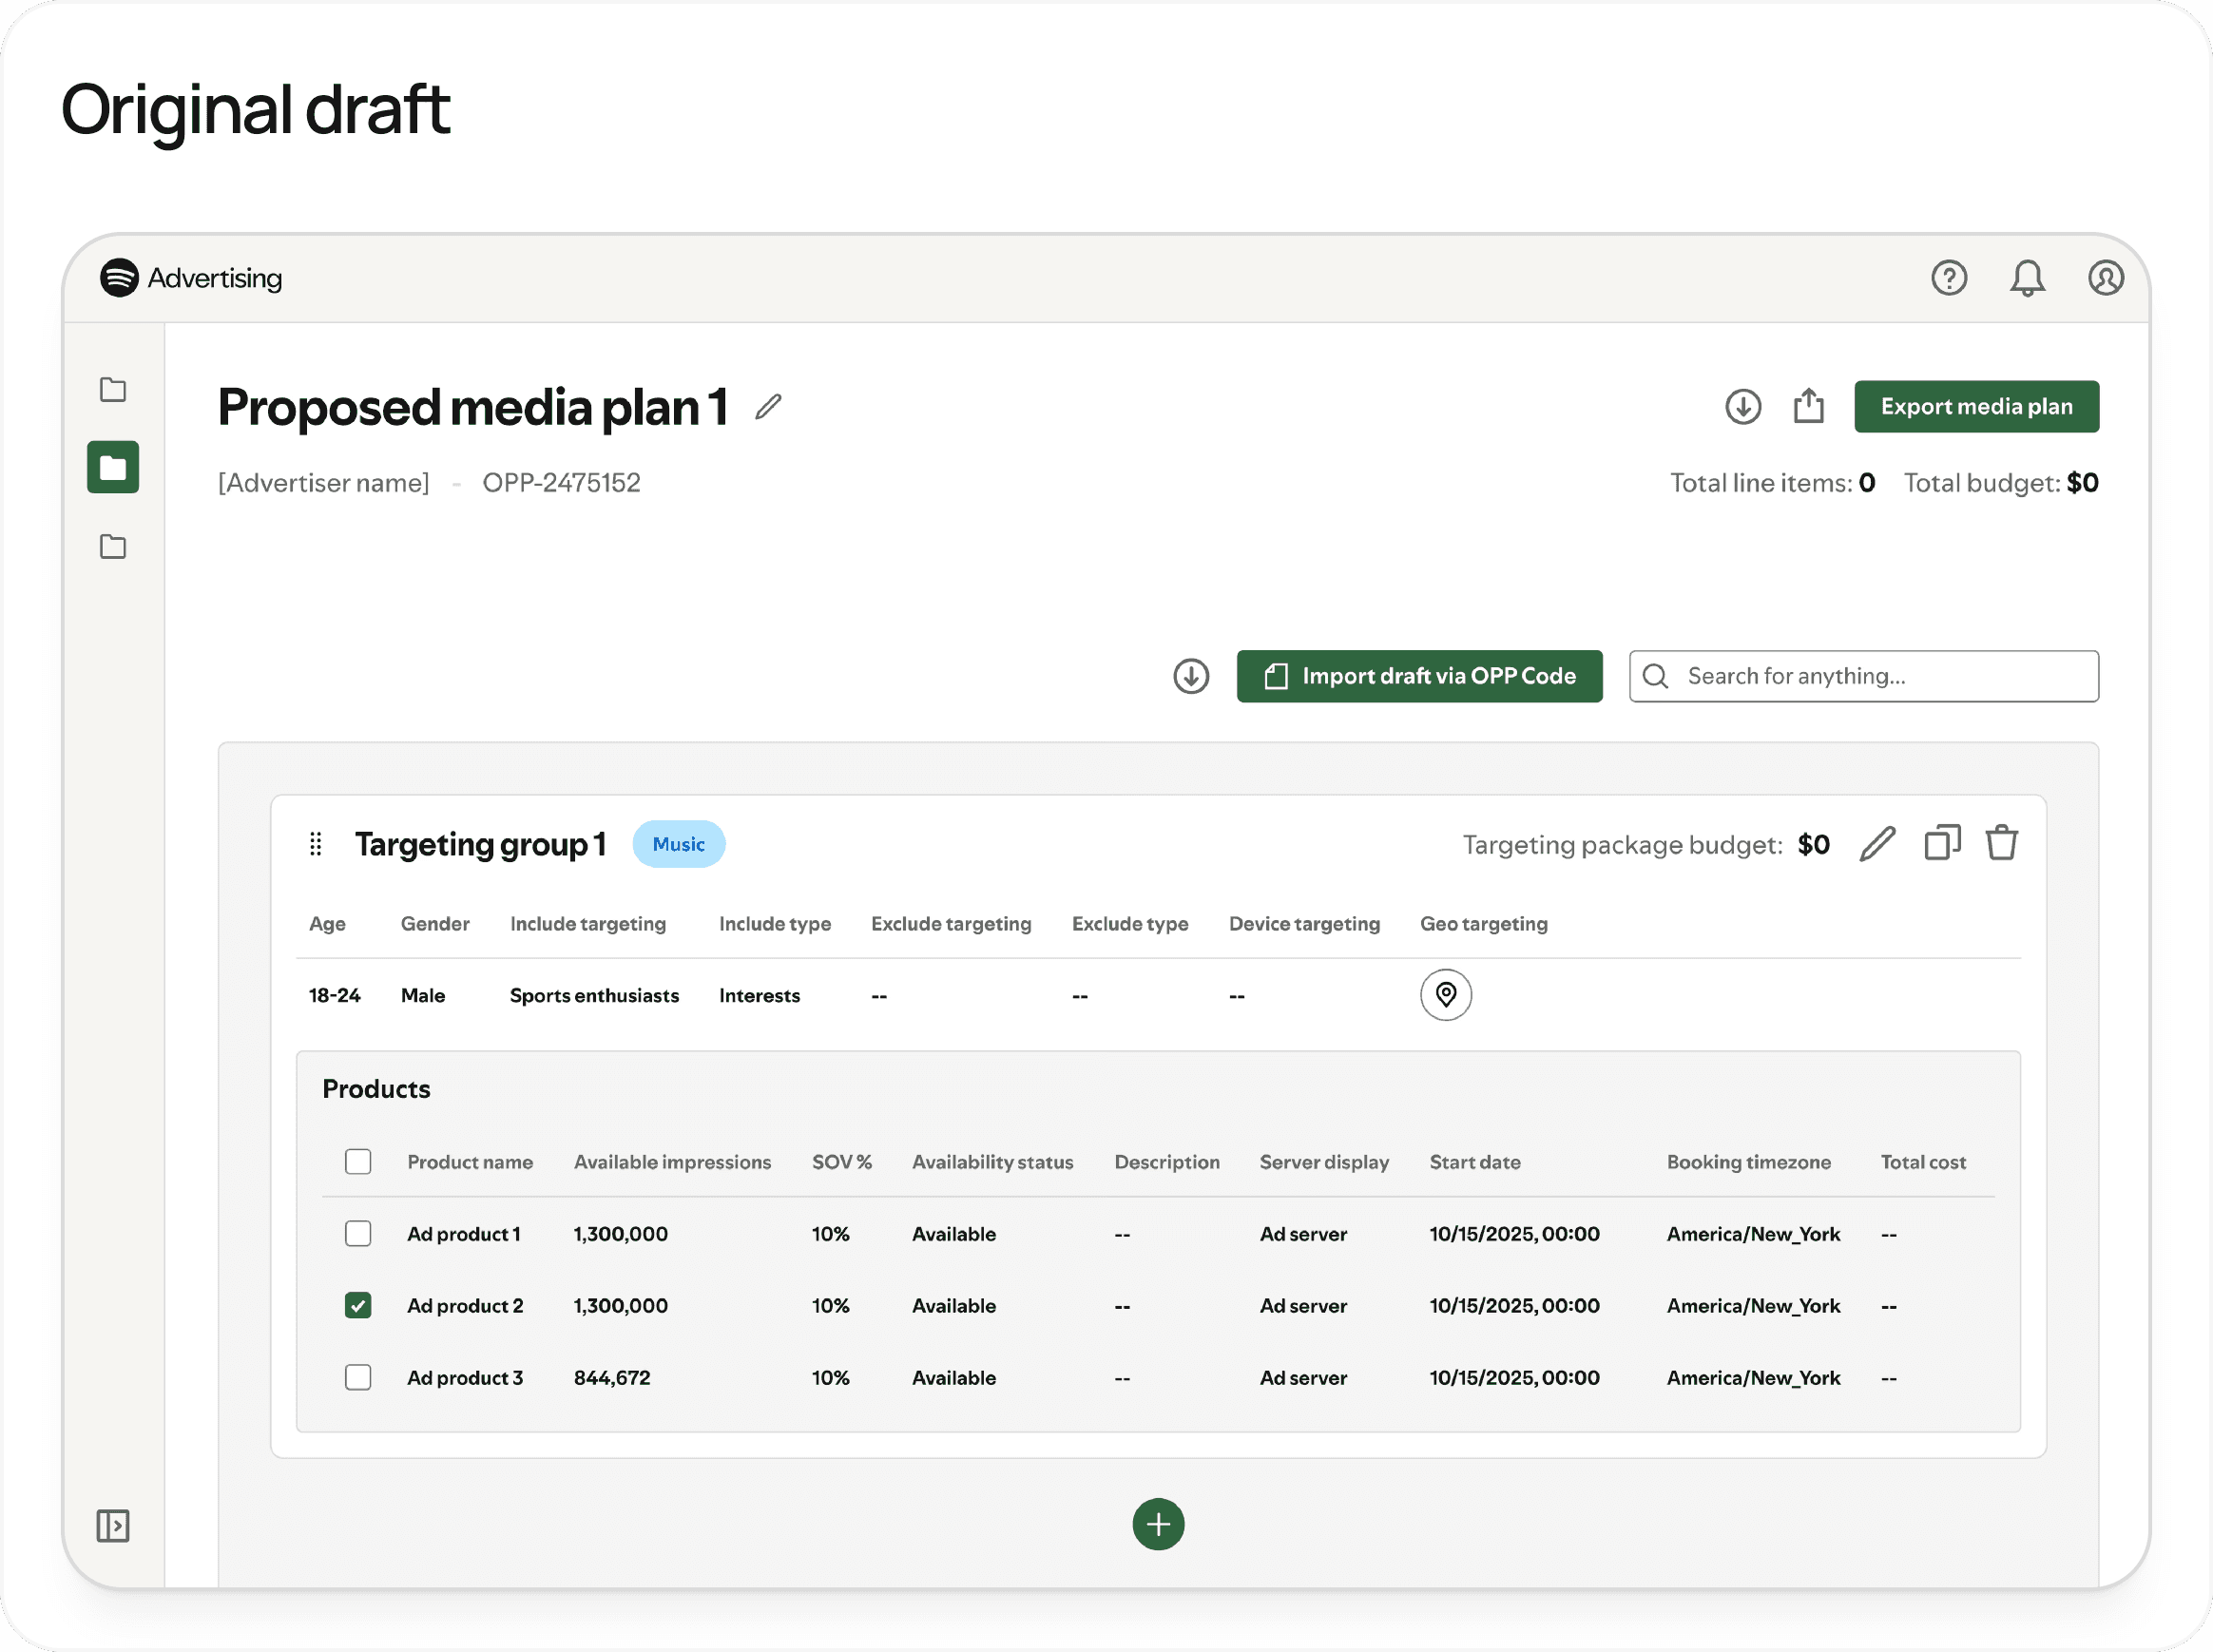
Task: Select the active green folder sidebar item
Action: [x=113, y=467]
